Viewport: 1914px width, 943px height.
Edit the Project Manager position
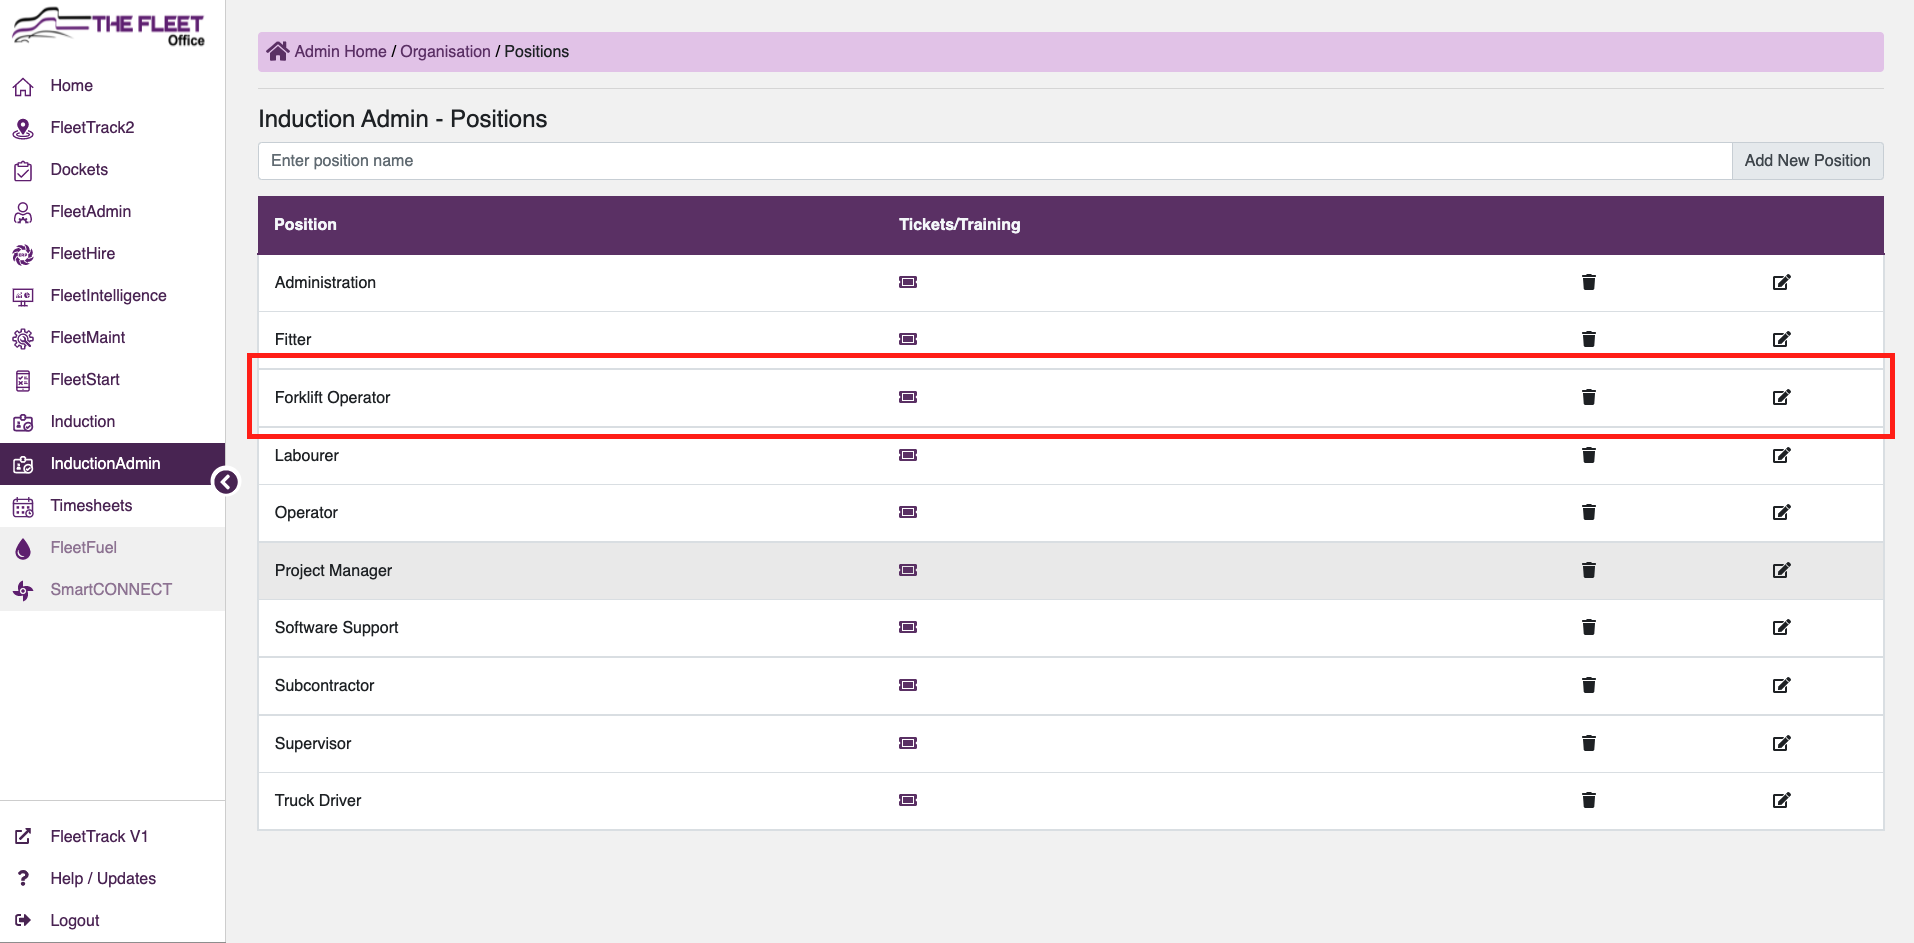click(1781, 570)
